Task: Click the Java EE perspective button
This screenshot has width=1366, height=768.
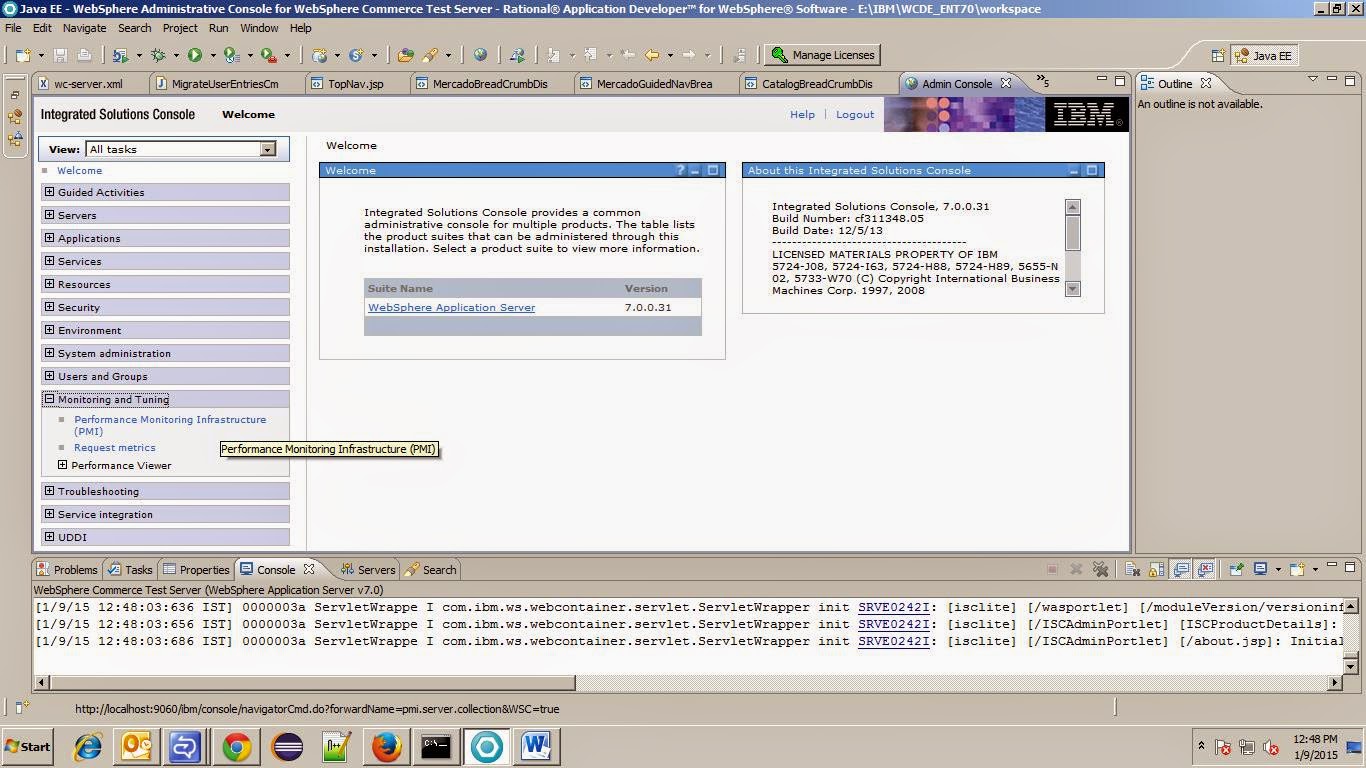Action: tap(1262, 56)
